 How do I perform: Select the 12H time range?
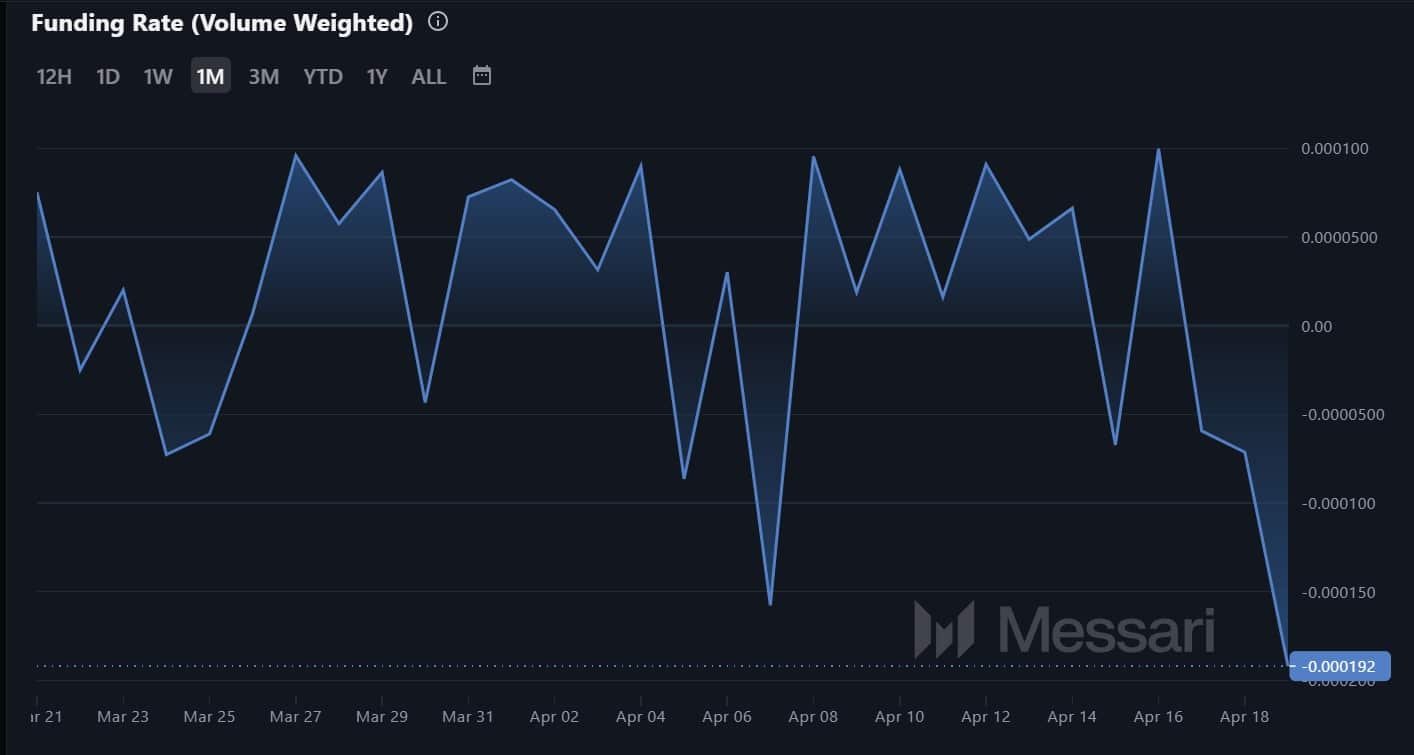pyautogui.click(x=54, y=76)
